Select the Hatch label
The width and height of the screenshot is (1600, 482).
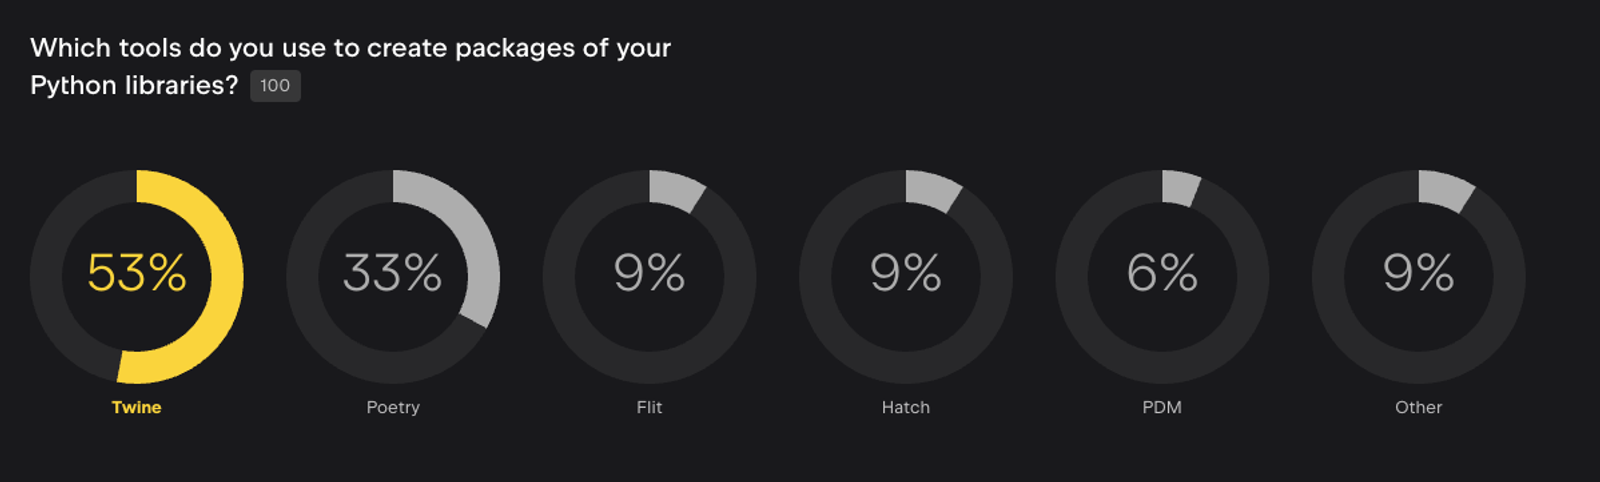pos(906,407)
